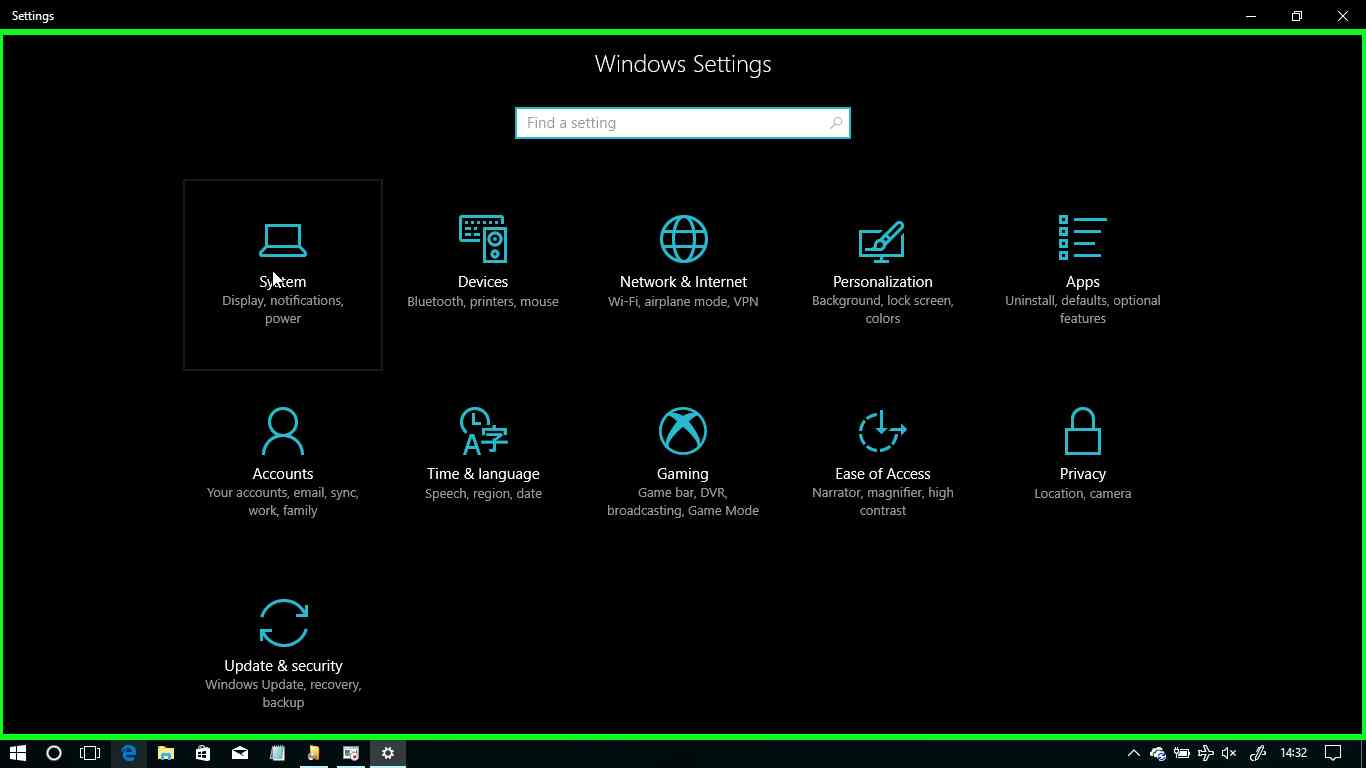
Task: Open the Mail app in the taskbar
Action: click(240, 753)
